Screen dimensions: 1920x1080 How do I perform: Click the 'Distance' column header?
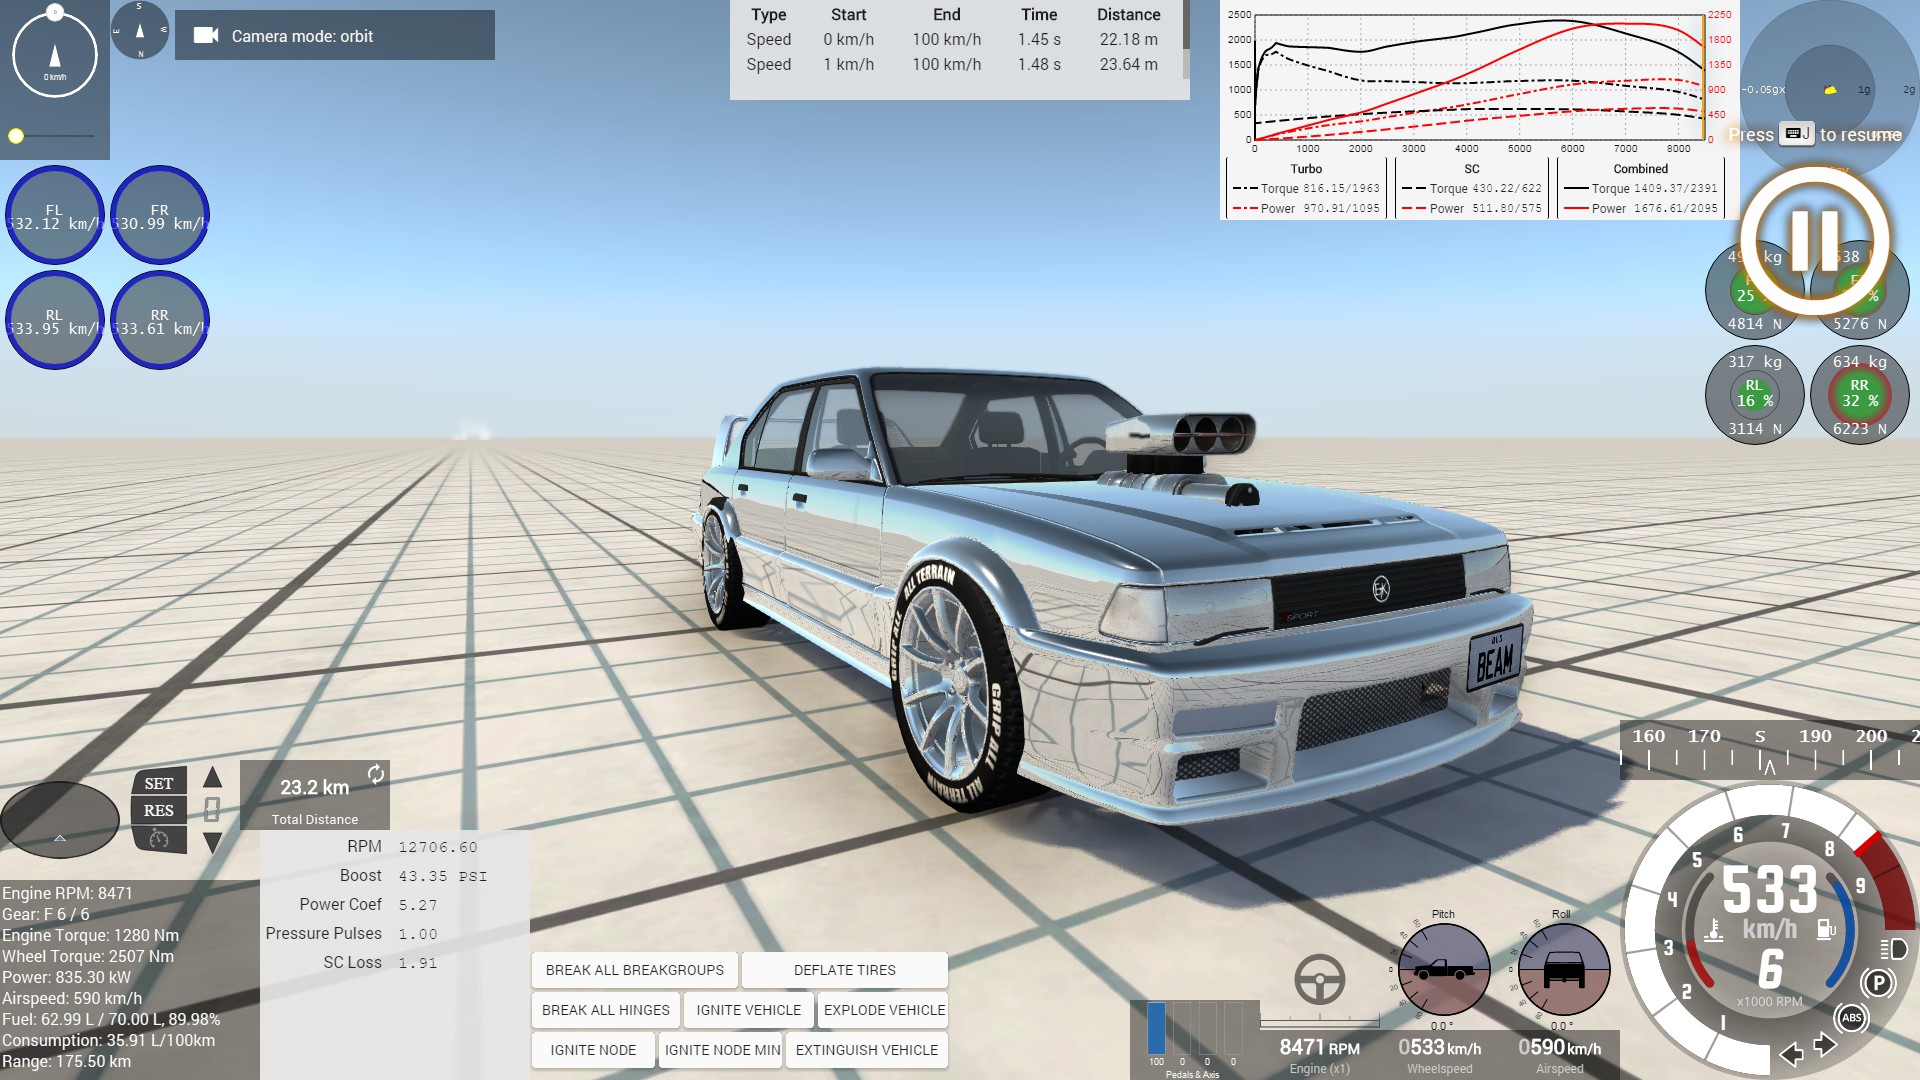(1128, 15)
